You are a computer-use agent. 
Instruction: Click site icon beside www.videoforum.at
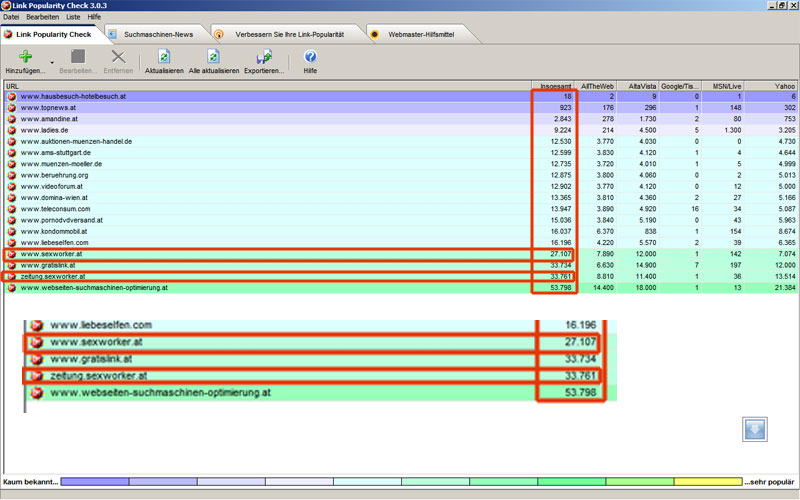(11, 186)
